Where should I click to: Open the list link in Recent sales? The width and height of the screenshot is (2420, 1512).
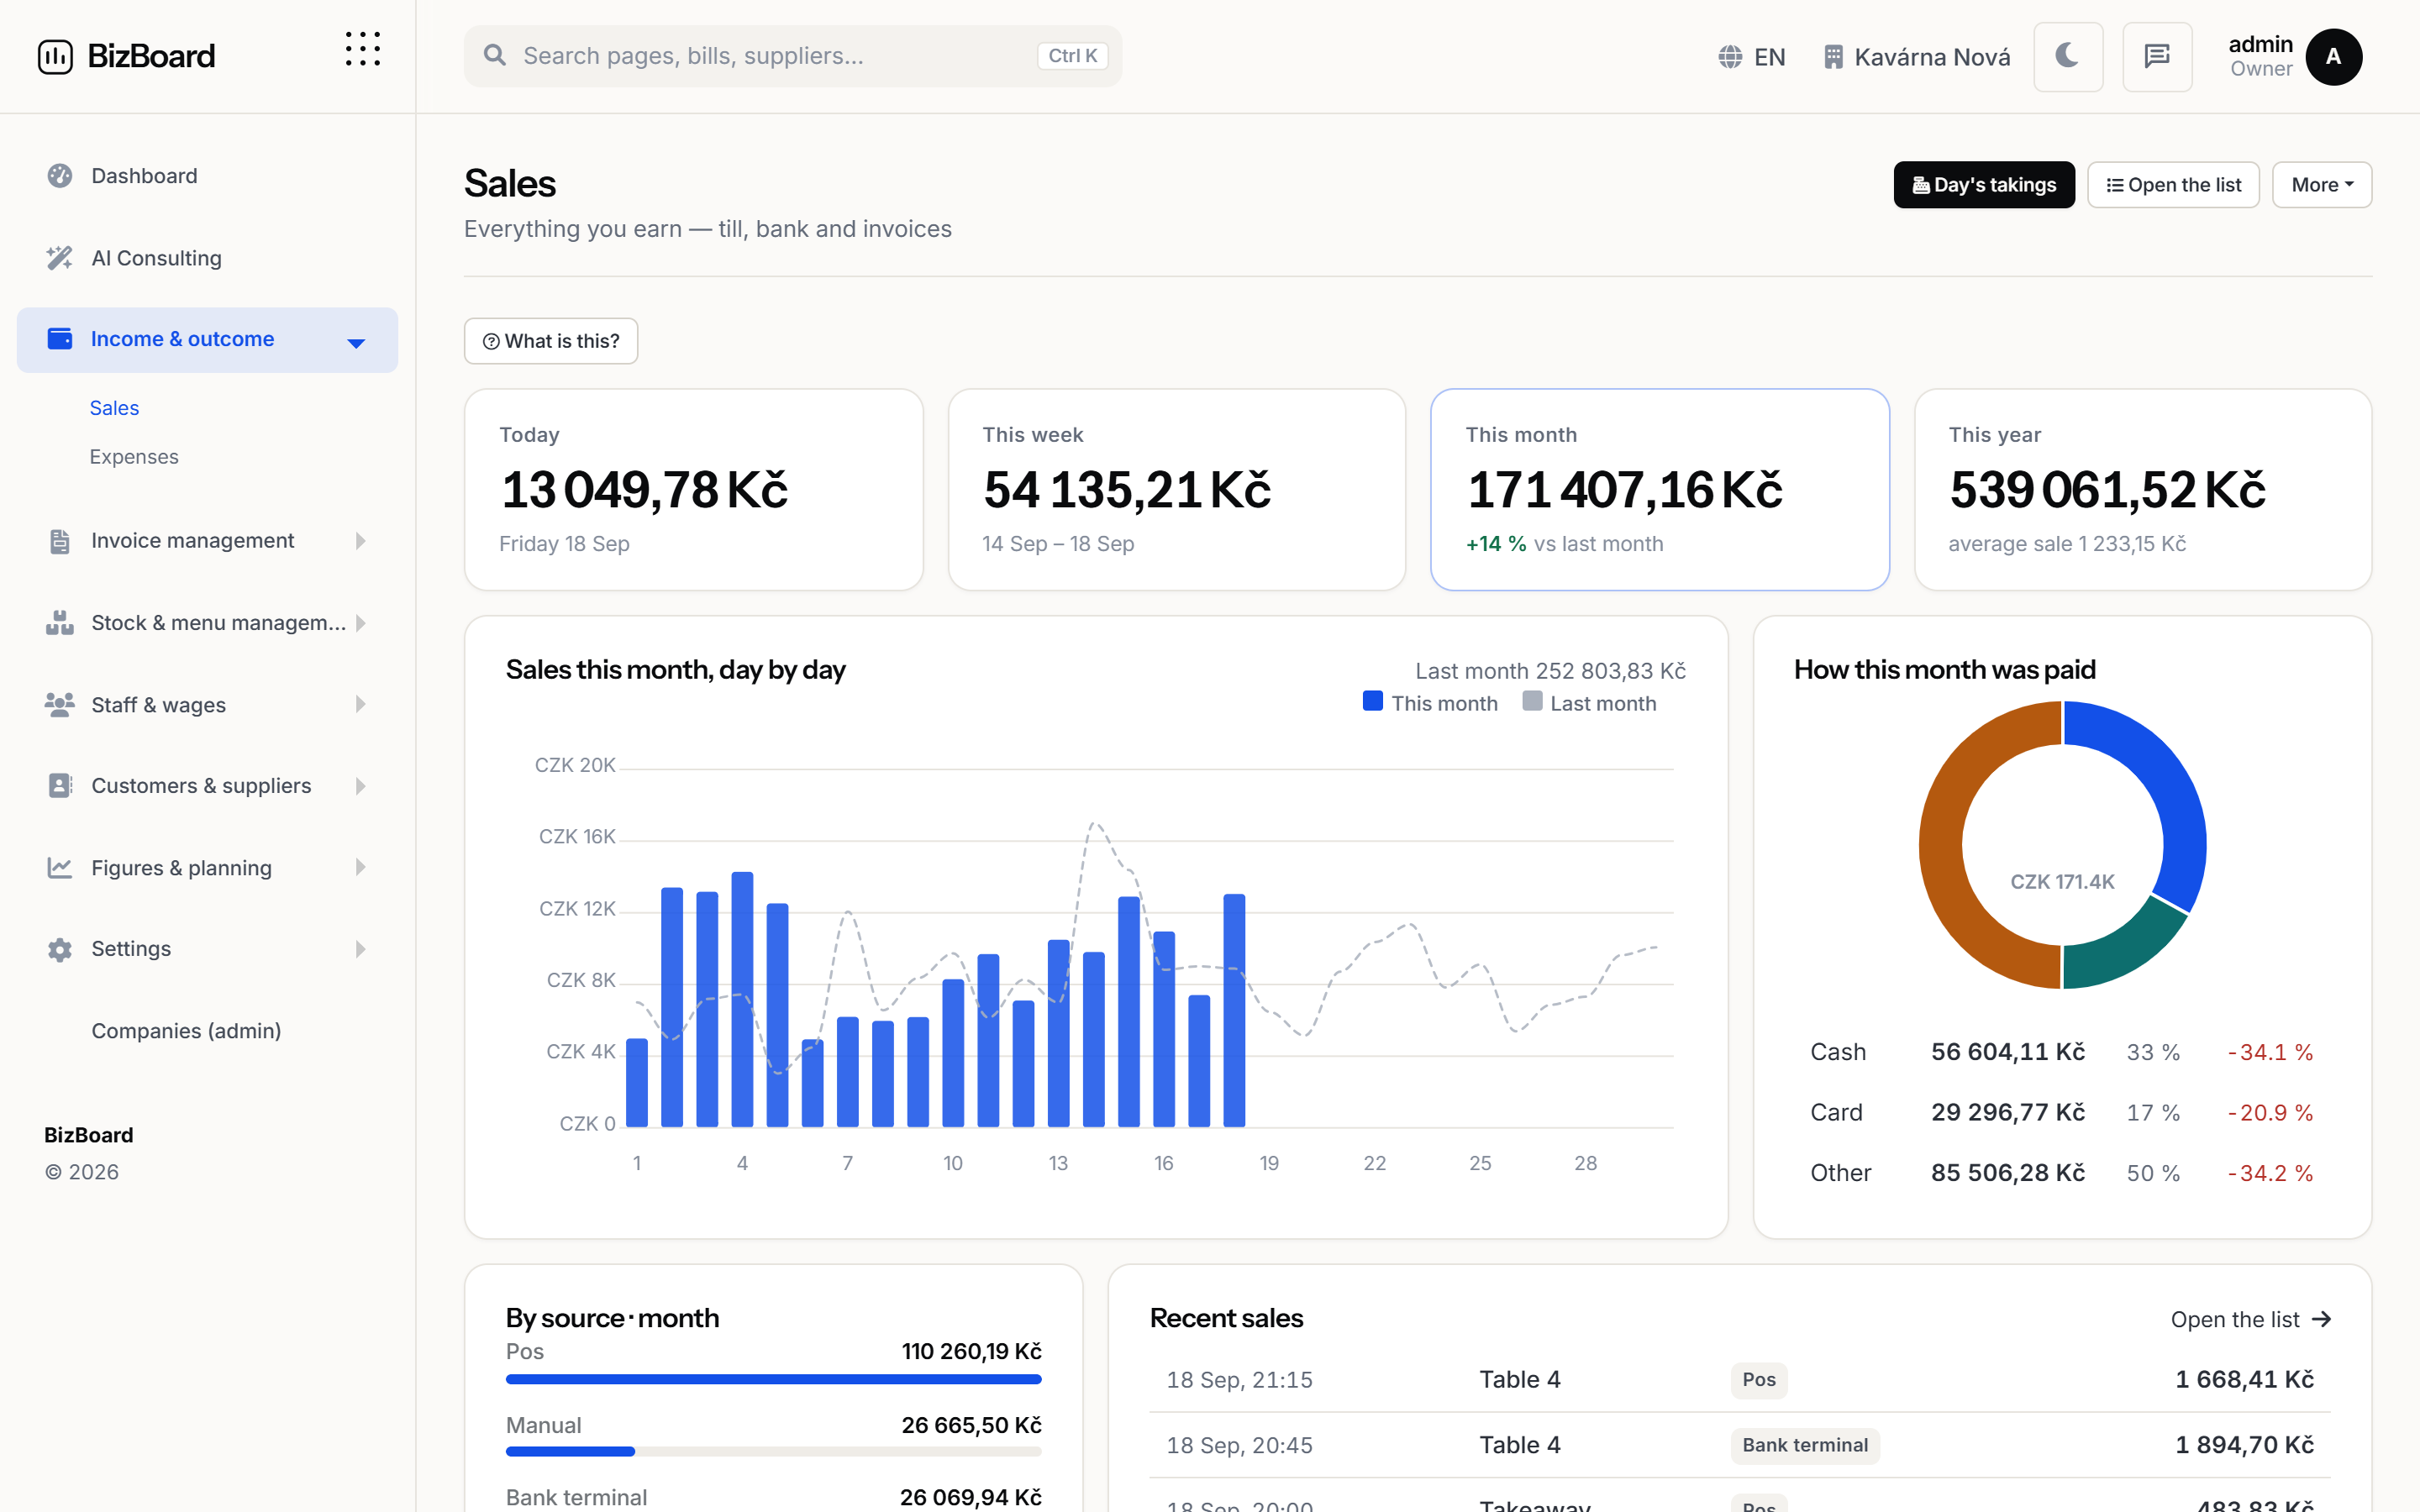click(2251, 1320)
